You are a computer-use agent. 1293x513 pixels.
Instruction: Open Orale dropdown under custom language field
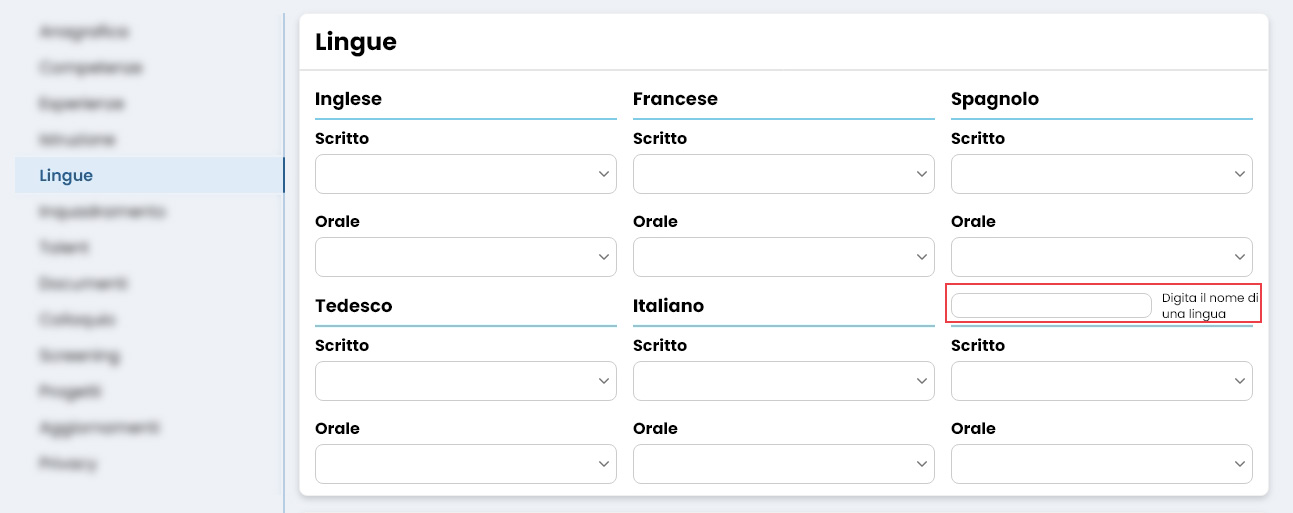point(1101,464)
